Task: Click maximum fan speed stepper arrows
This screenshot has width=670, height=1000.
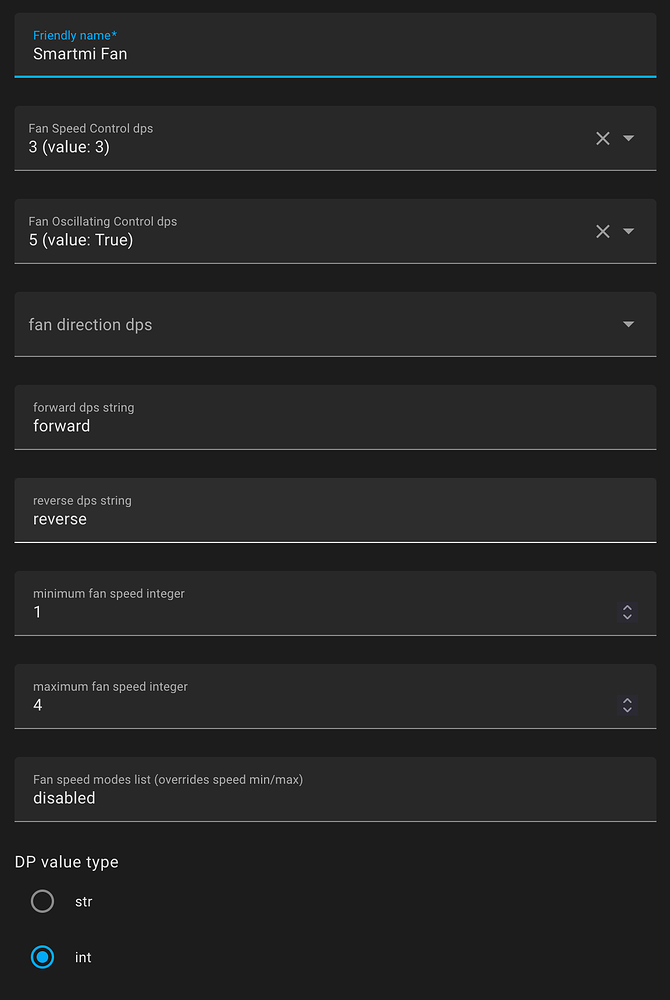Action: tap(627, 705)
